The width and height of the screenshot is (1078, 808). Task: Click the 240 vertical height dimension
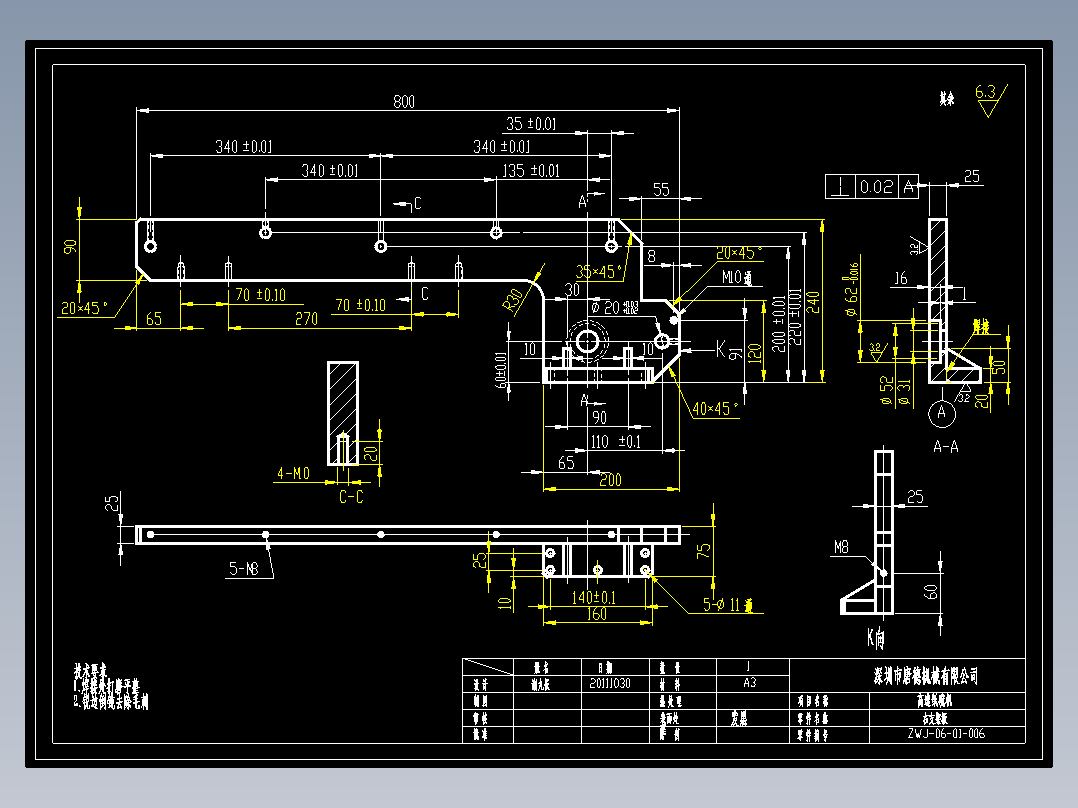(813, 303)
